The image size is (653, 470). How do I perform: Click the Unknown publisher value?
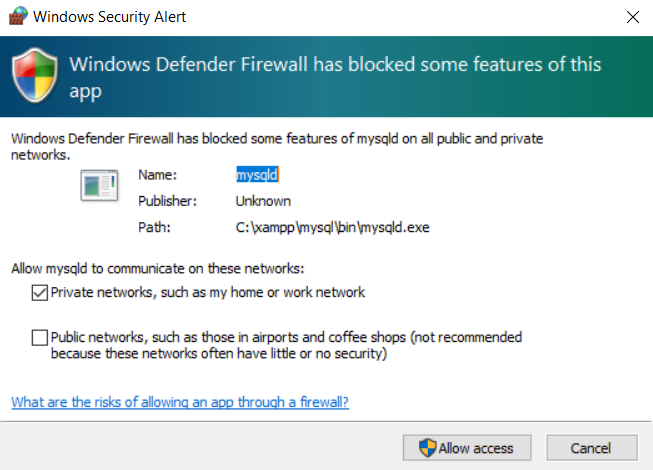click(263, 201)
